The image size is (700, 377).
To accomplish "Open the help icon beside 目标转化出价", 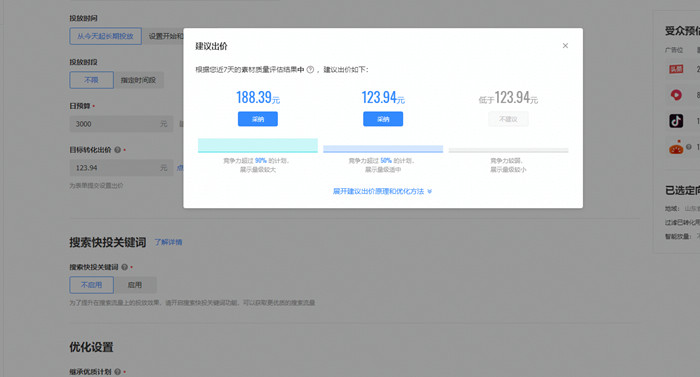I will (x=118, y=150).
